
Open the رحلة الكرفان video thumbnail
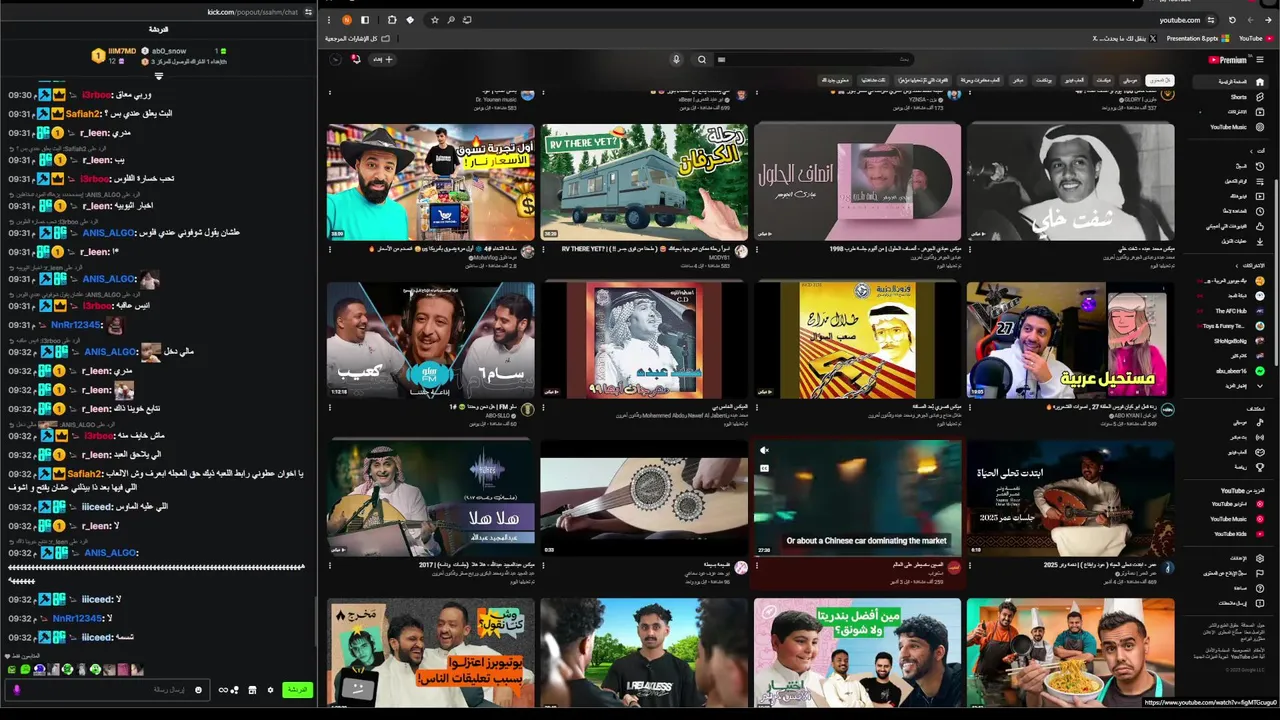click(644, 182)
